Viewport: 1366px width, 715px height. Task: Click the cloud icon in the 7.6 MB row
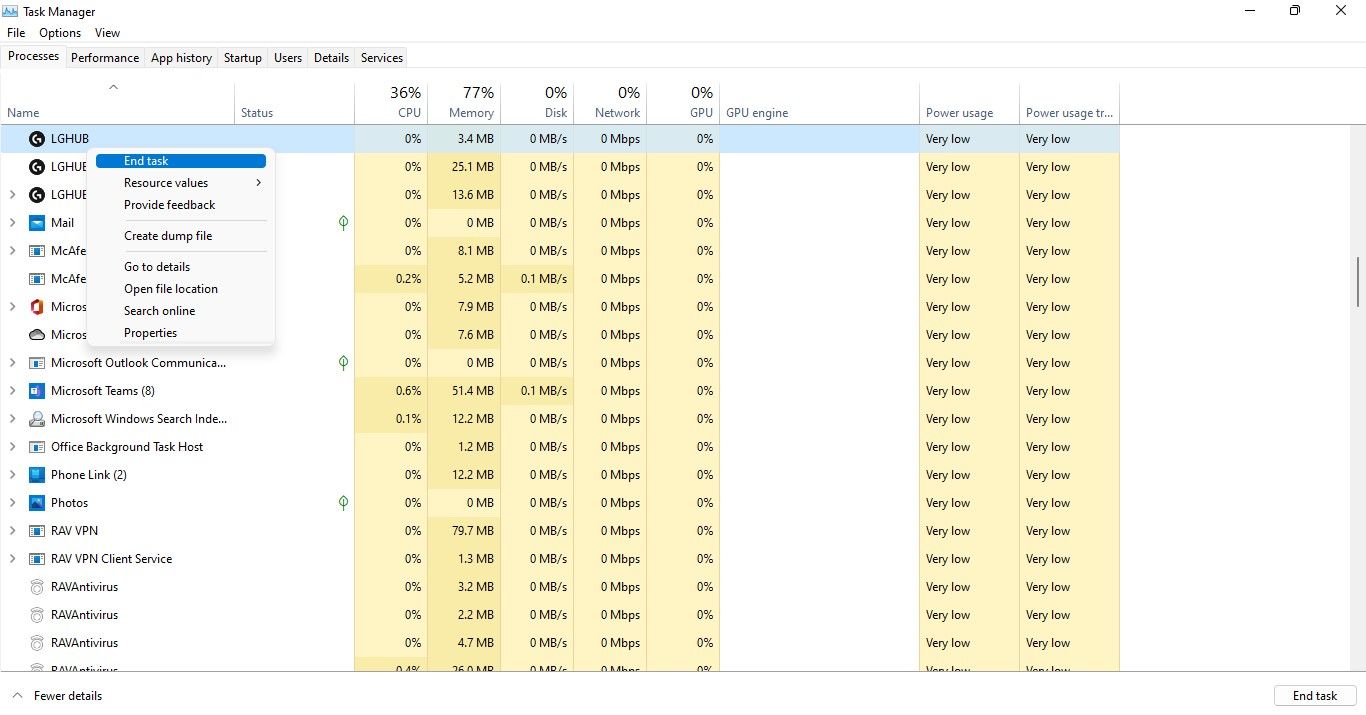37,335
